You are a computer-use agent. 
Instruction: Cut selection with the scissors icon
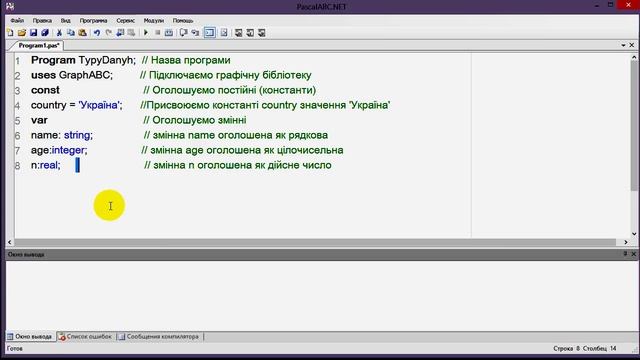(59, 33)
